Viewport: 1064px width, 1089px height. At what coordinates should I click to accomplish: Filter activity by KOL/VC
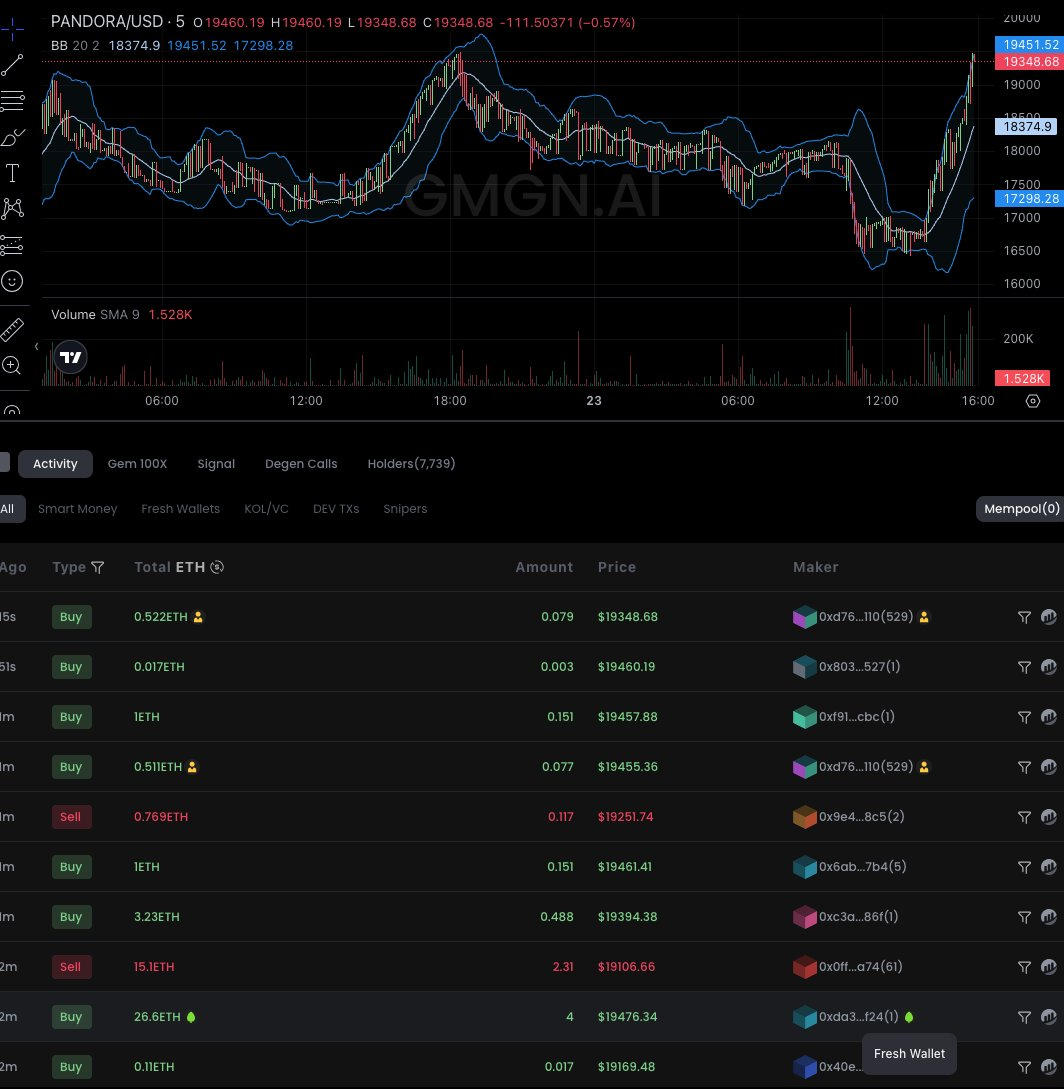point(266,509)
